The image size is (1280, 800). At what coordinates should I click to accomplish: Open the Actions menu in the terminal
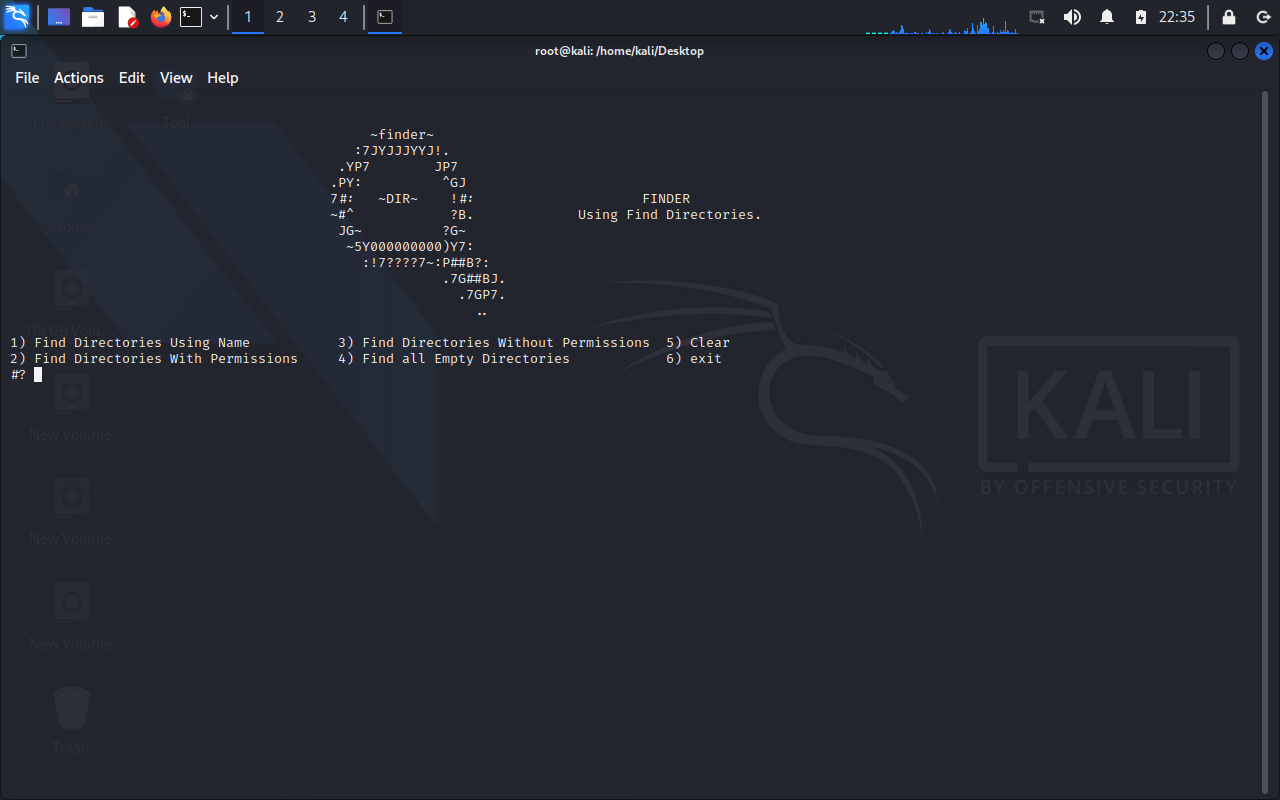(x=78, y=77)
